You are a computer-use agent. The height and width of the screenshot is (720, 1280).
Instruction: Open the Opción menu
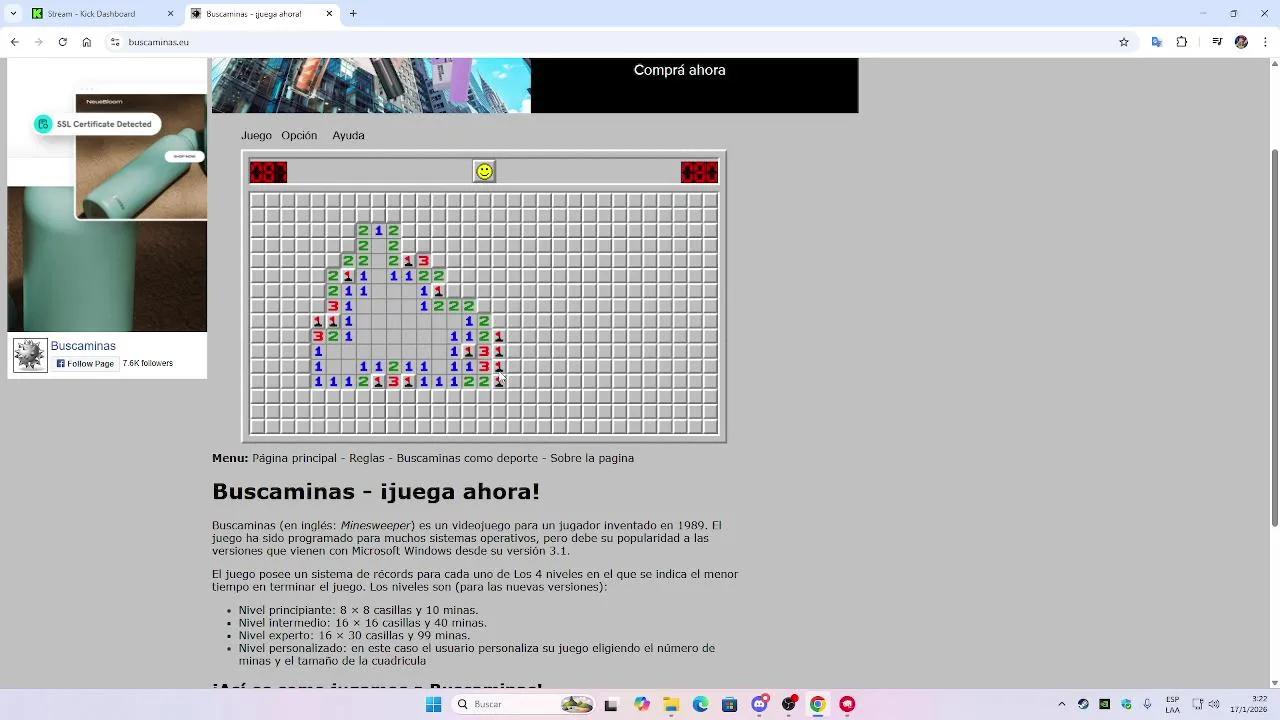pos(299,135)
